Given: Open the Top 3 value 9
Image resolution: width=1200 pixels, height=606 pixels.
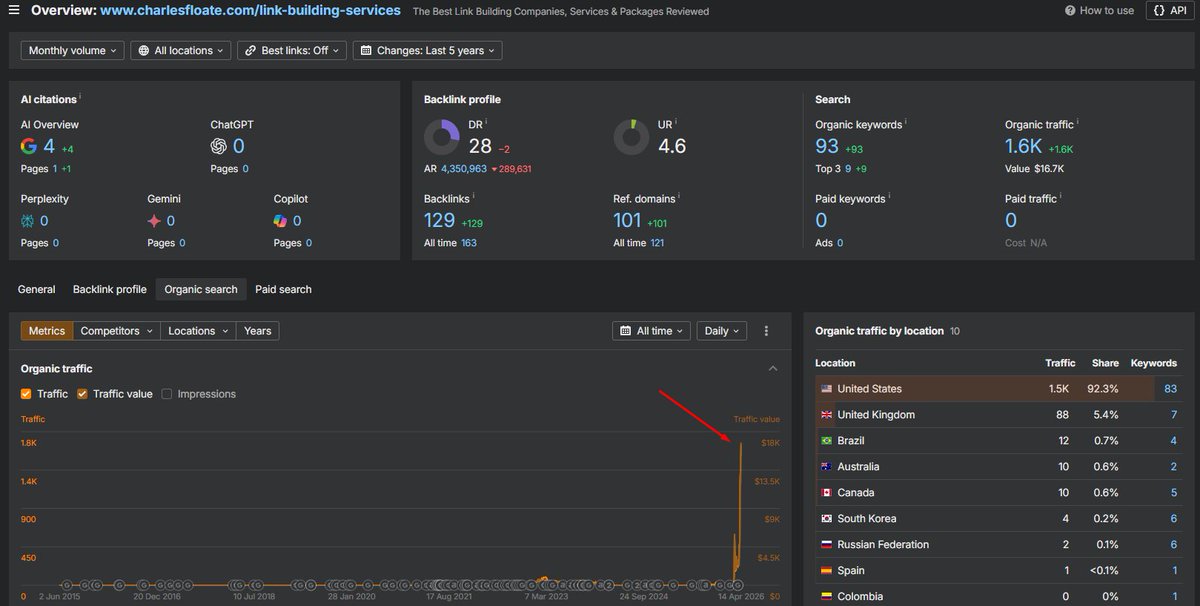Looking at the screenshot, I should point(848,169).
